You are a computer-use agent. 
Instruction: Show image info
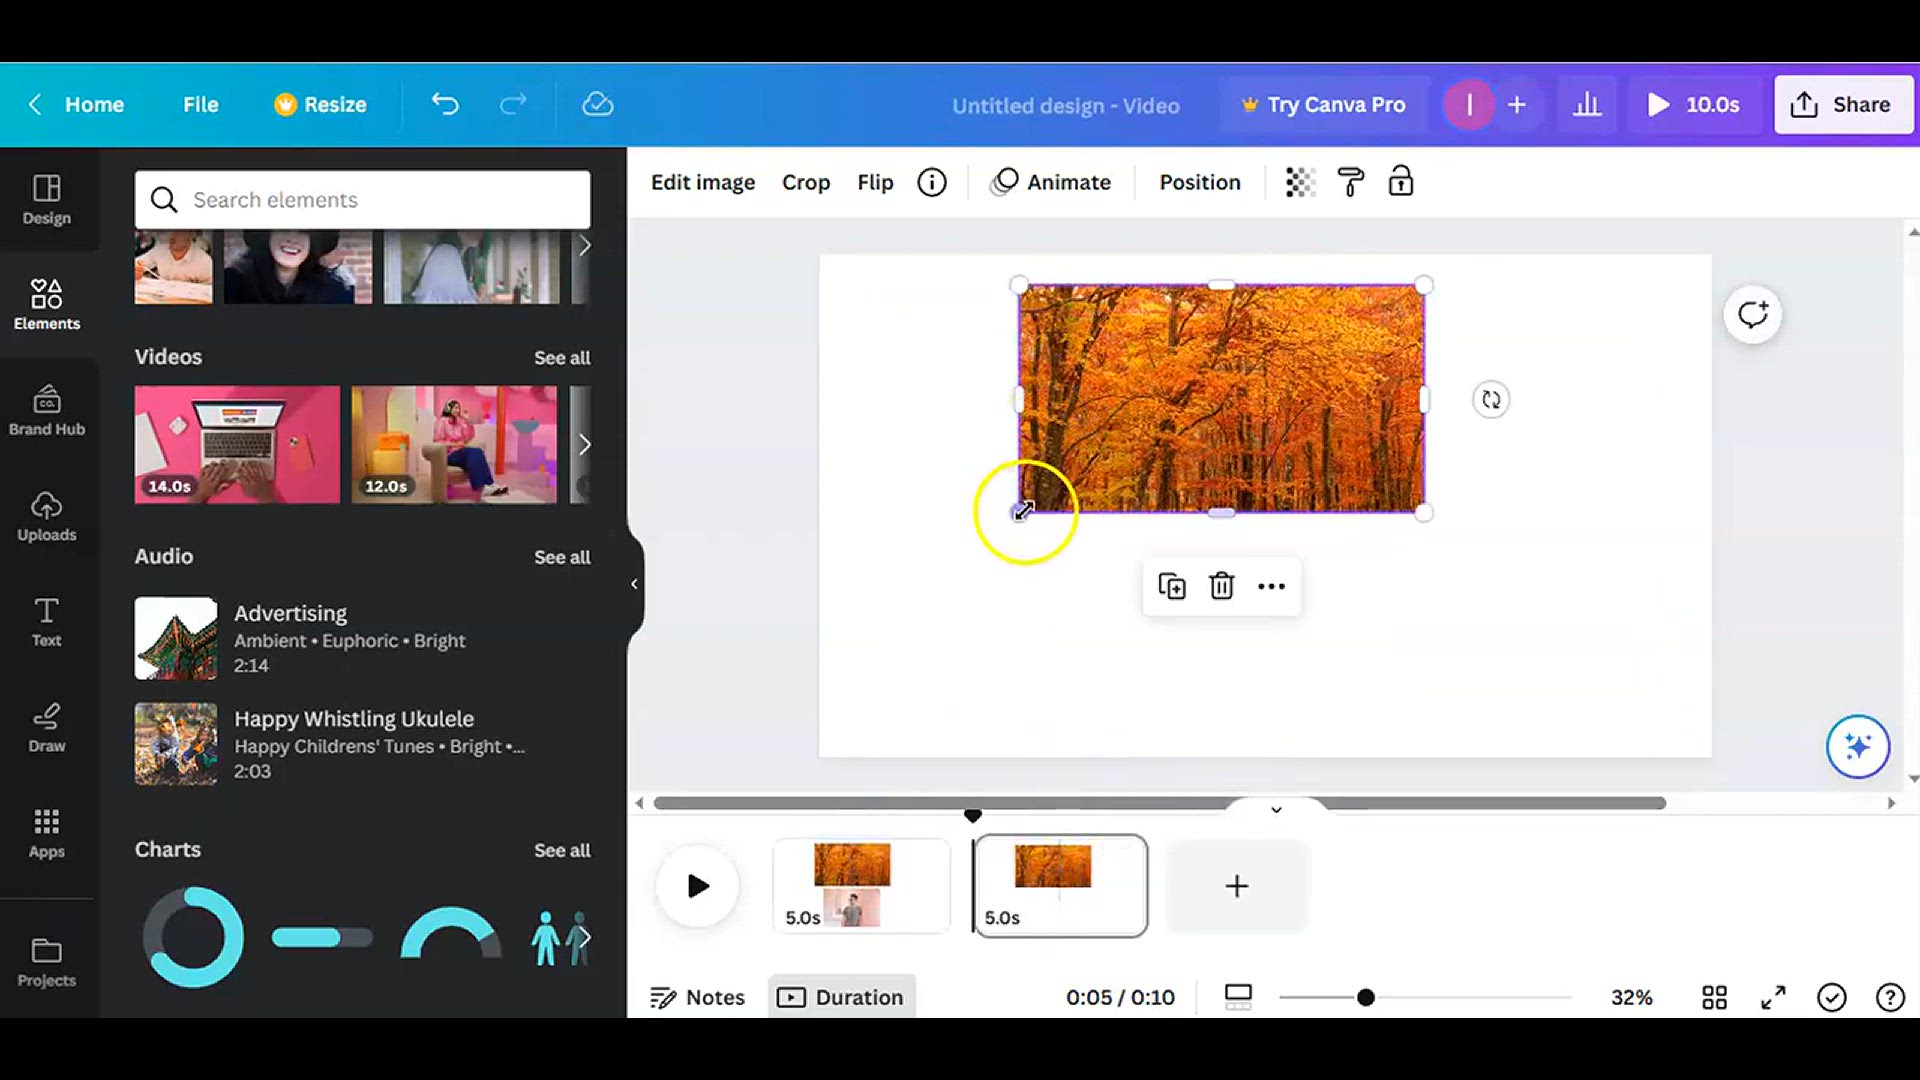[x=932, y=183]
